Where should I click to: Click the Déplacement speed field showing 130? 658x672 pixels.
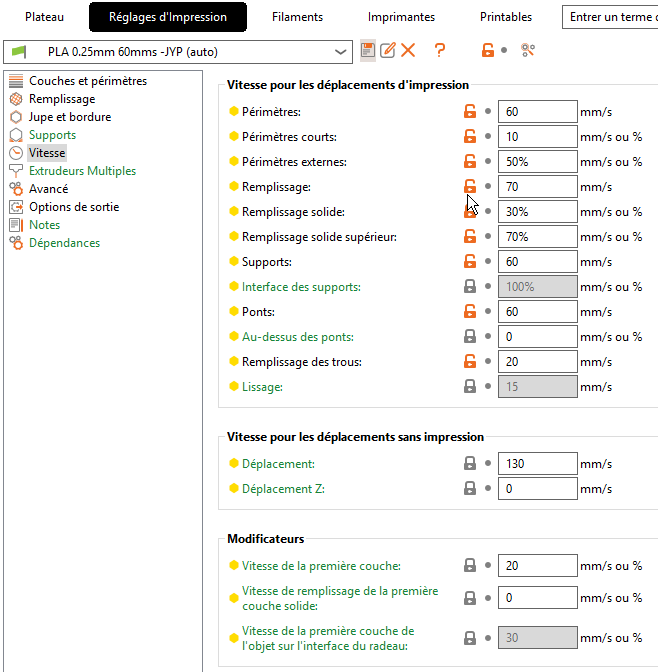tap(538, 463)
